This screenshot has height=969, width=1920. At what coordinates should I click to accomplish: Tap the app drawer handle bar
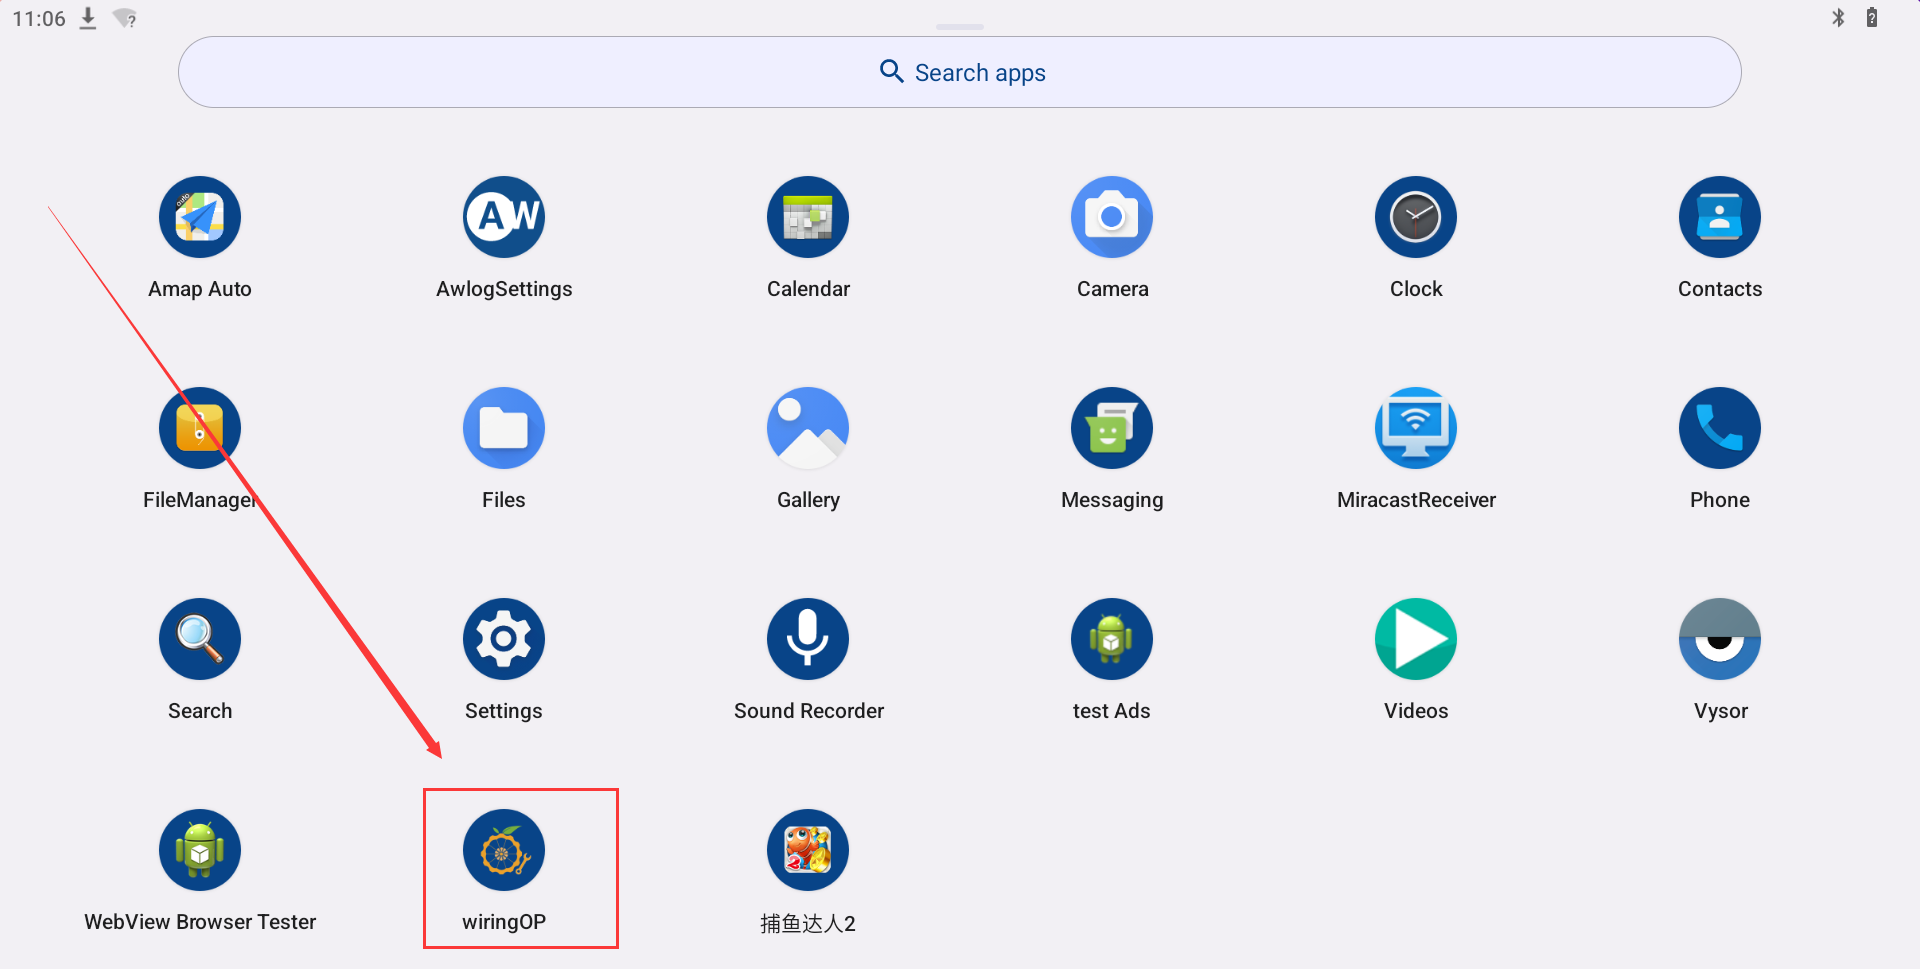[960, 26]
